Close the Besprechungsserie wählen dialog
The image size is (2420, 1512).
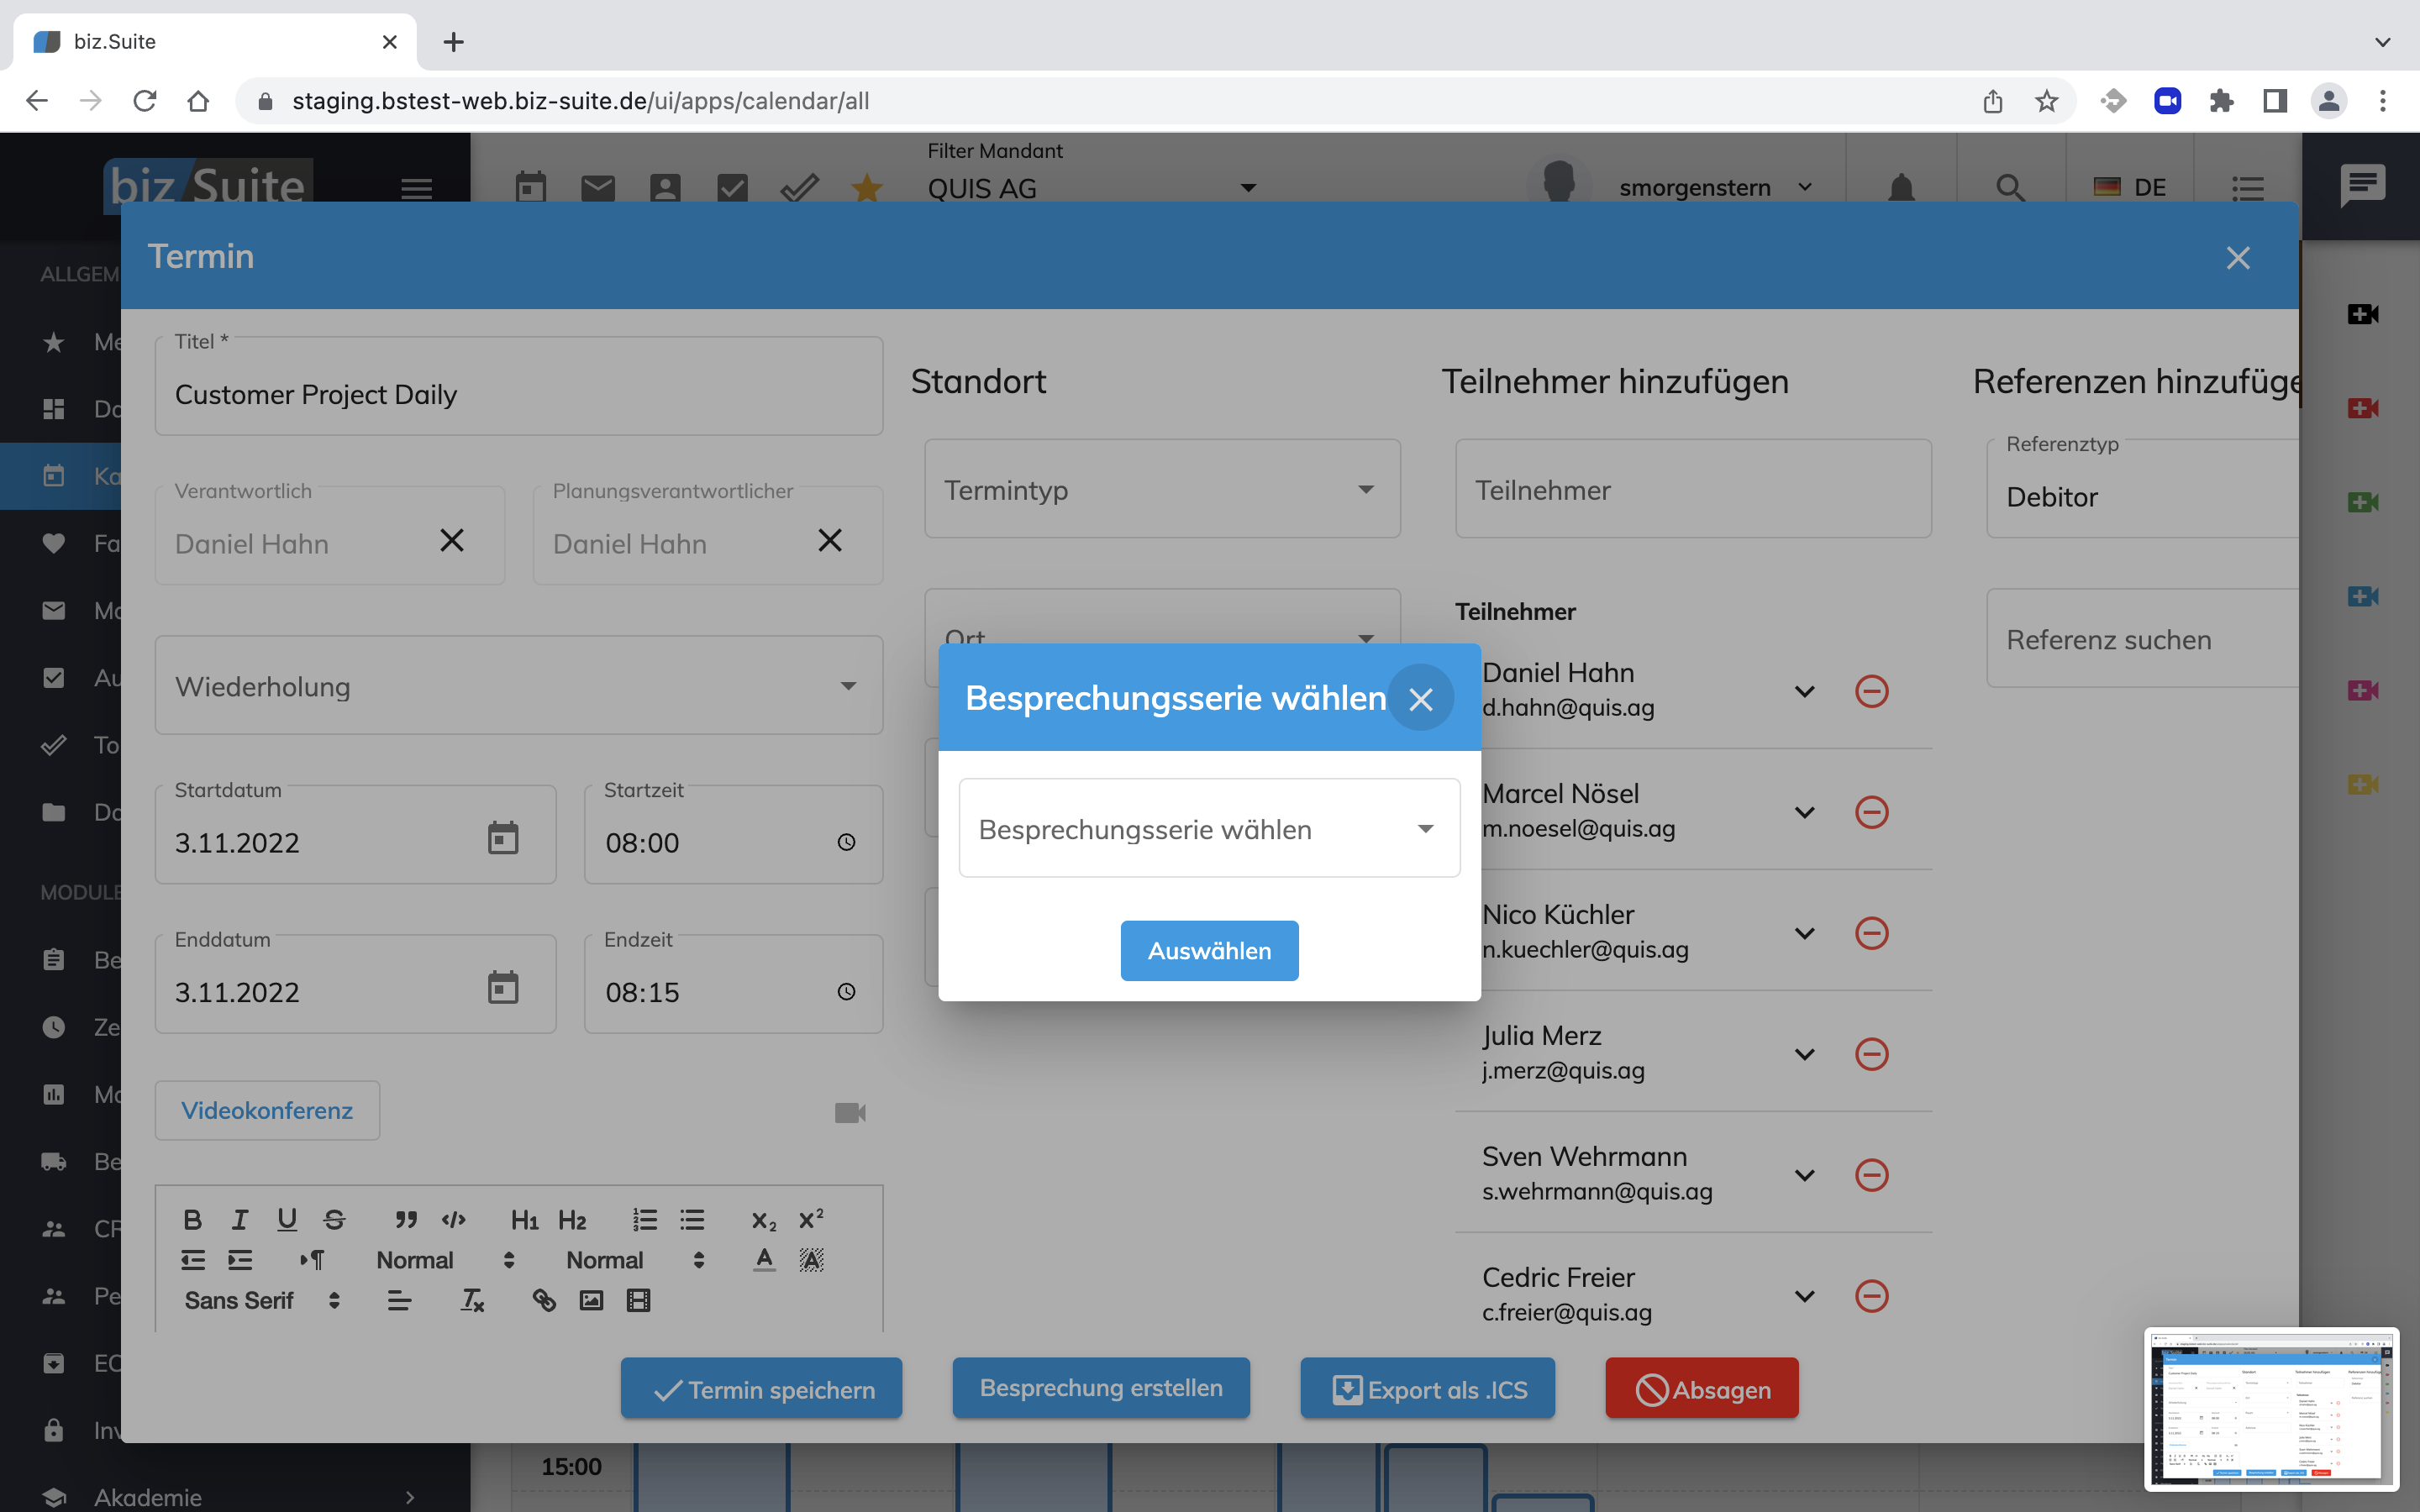pyautogui.click(x=1420, y=698)
